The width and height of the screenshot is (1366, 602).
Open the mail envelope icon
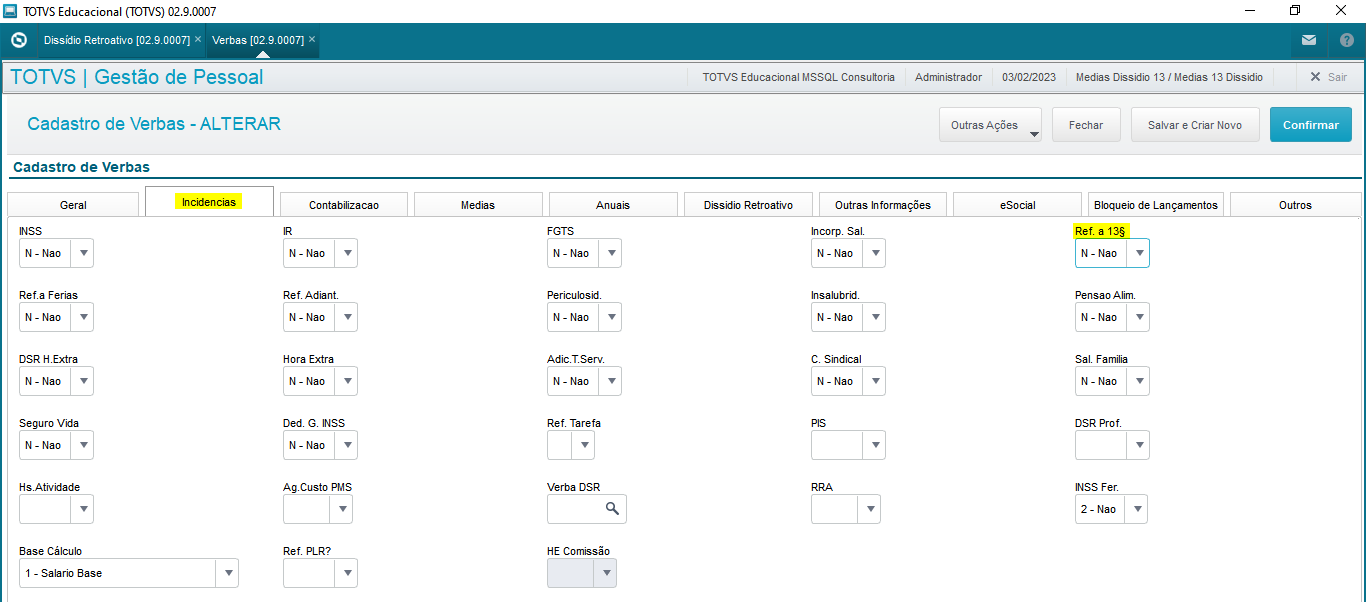(x=1309, y=40)
